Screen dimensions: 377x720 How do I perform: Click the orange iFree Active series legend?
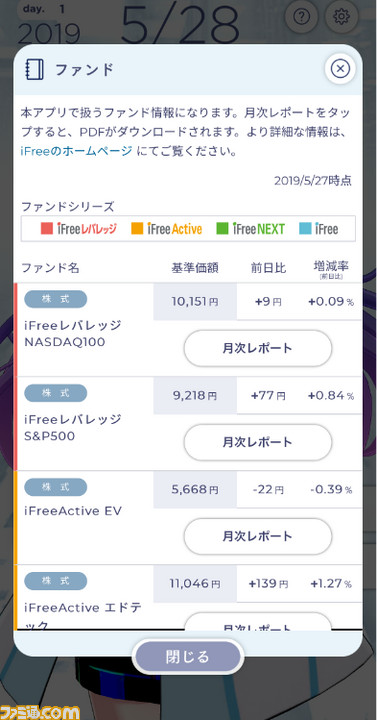click(x=167, y=229)
